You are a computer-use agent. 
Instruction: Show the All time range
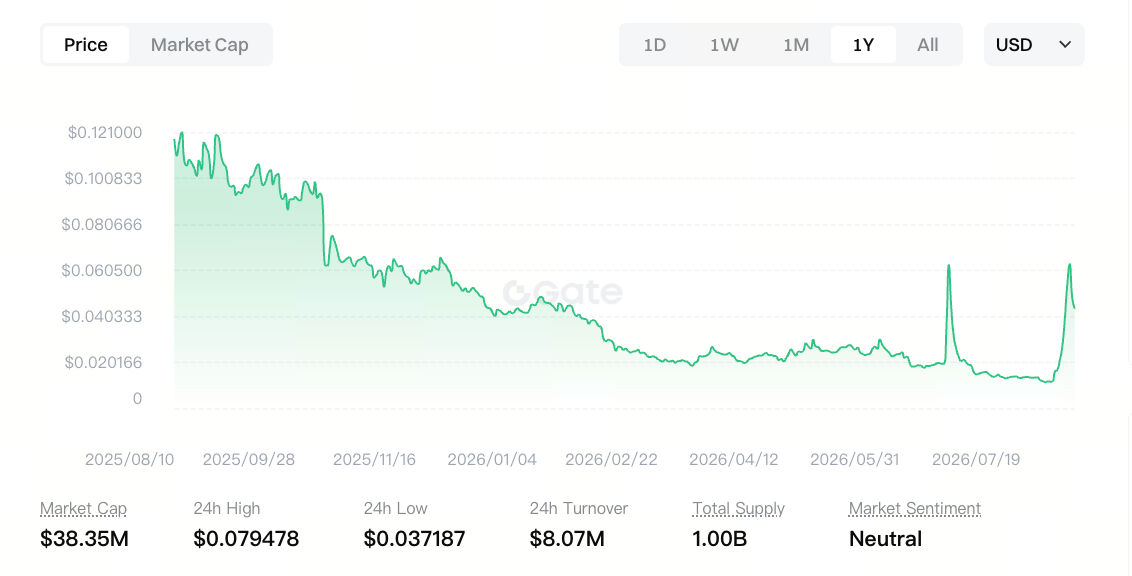pyautogui.click(x=928, y=45)
